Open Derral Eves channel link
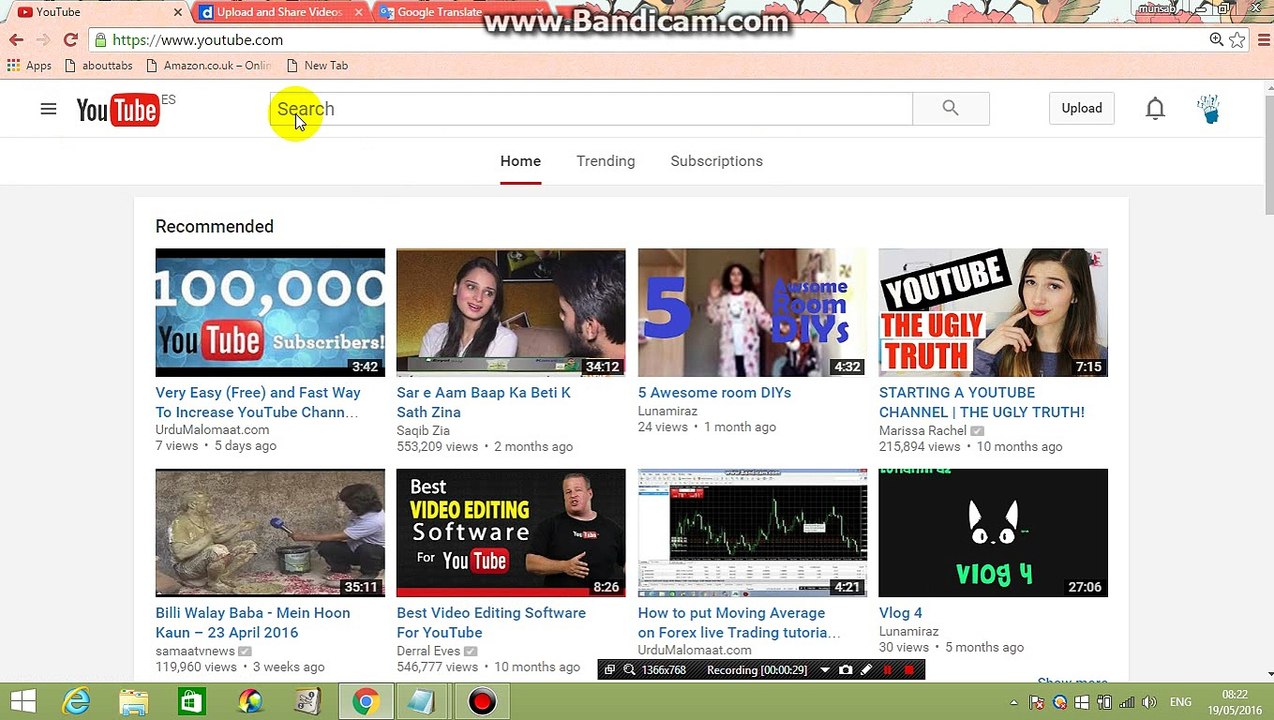The width and height of the screenshot is (1274, 720). point(428,650)
